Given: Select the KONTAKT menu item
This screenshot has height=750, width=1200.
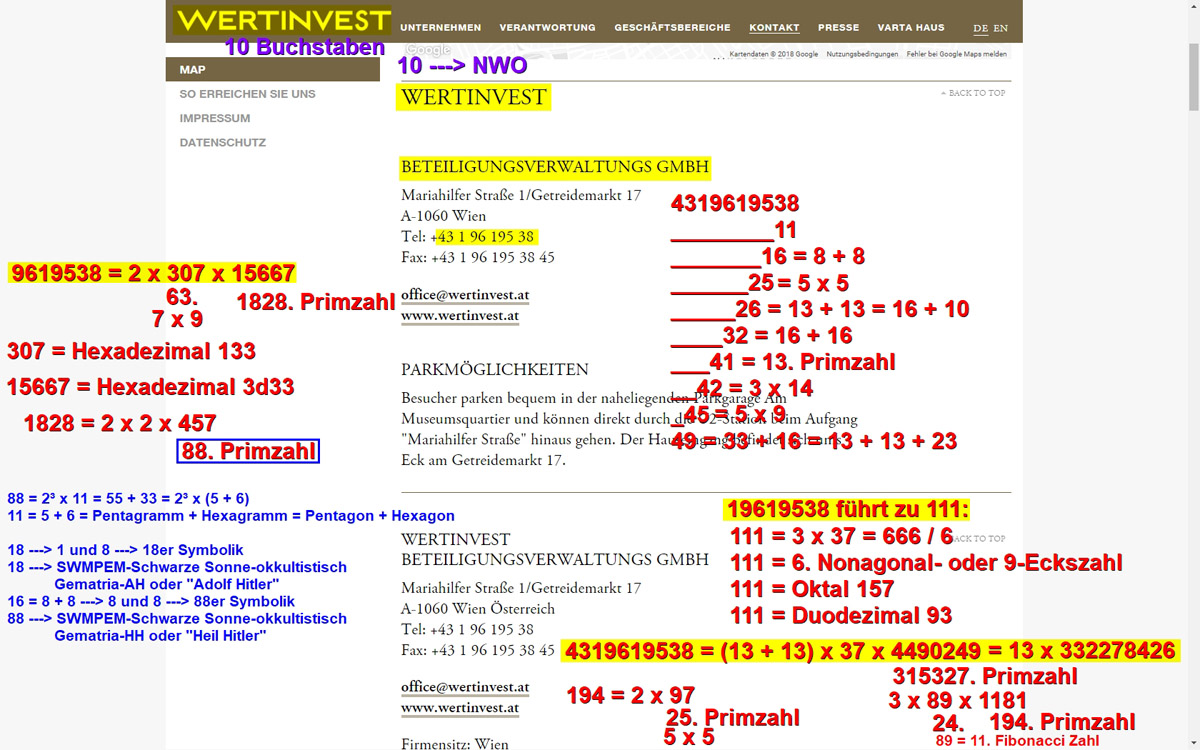Looking at the screenshot, I should point(774,28).
